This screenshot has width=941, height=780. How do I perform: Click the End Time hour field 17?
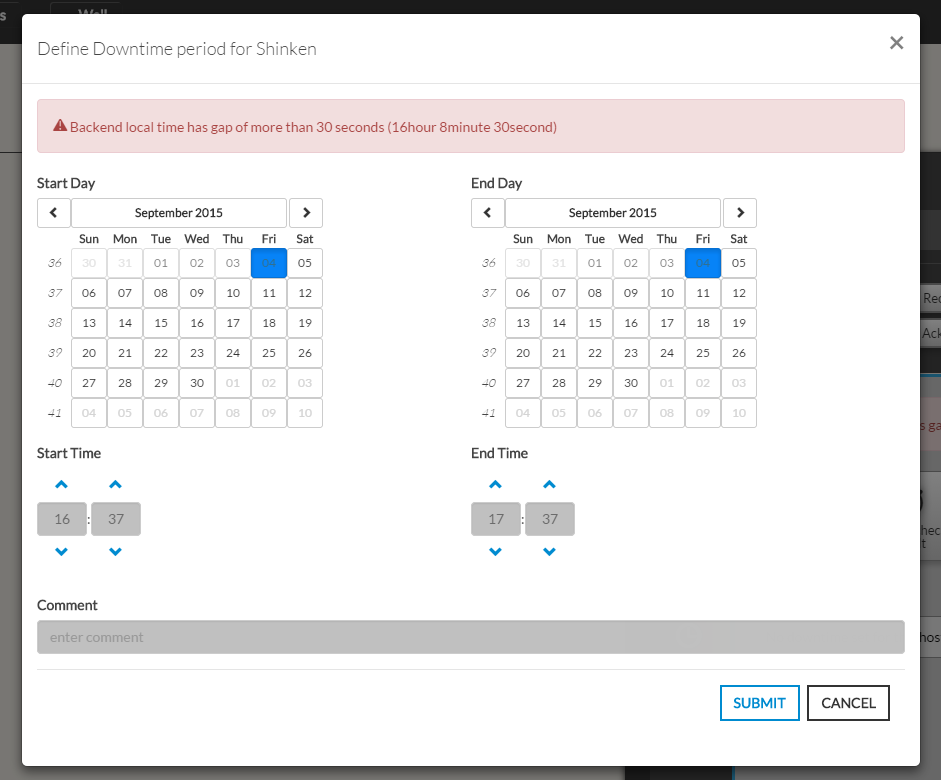click(496, 519)
